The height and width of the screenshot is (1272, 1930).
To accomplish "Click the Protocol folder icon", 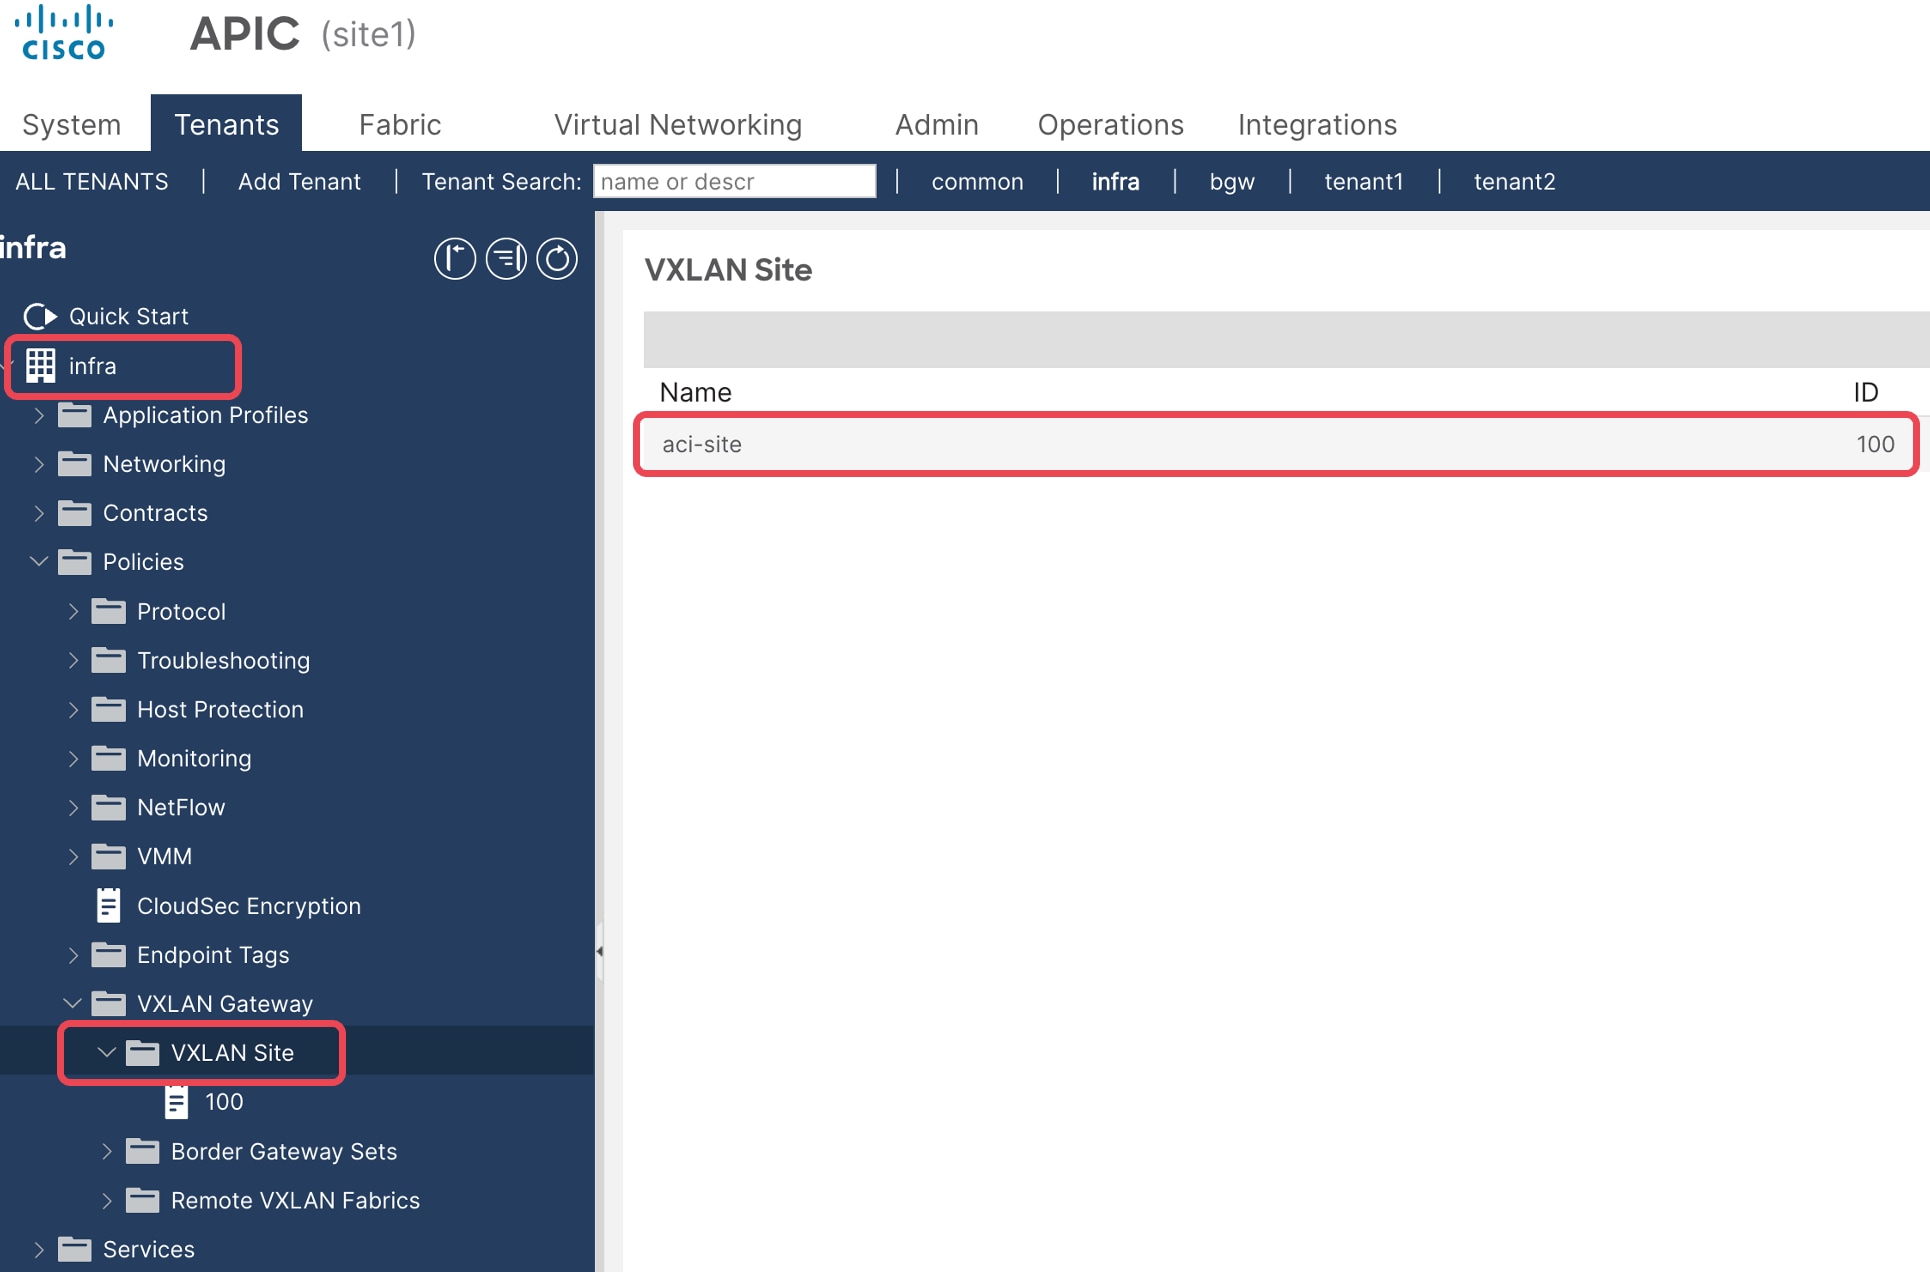I will (x=109, y=611).
